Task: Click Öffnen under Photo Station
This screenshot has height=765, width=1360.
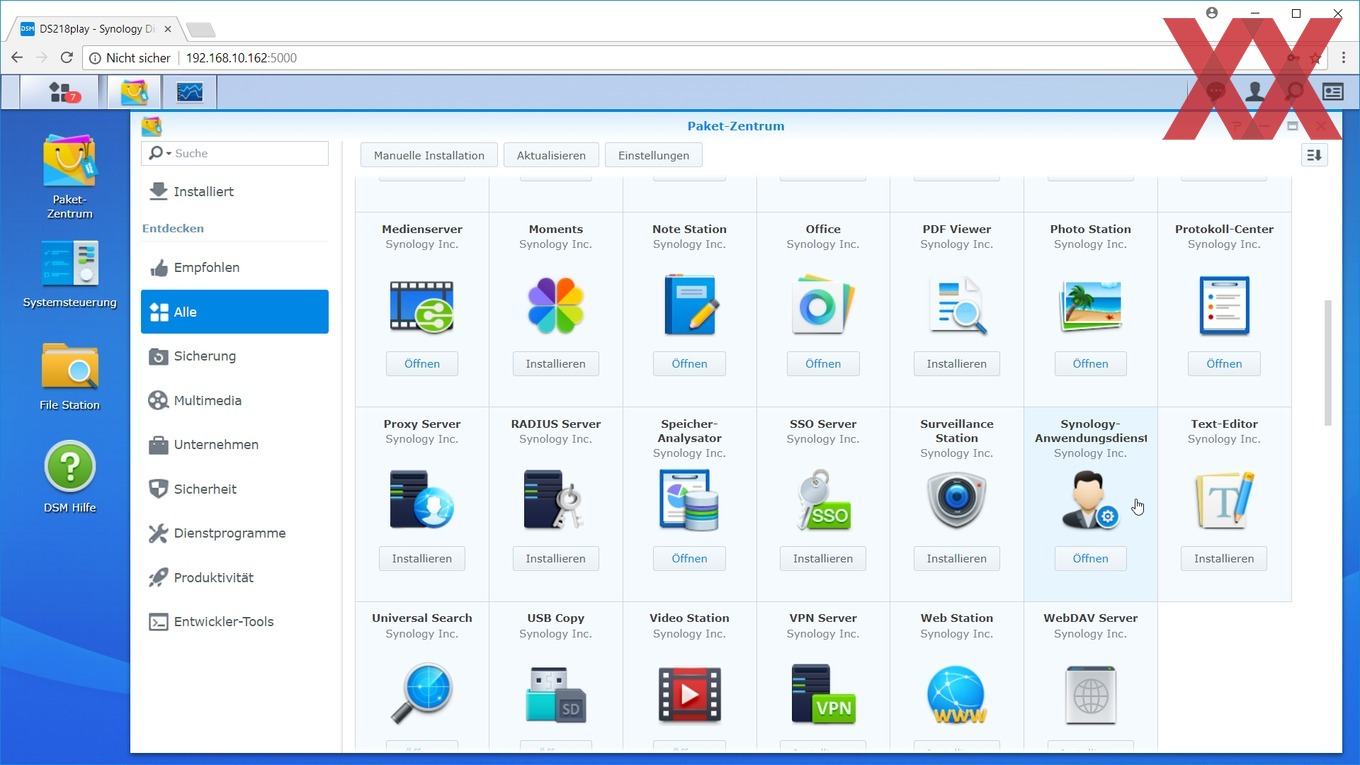Action: point(1090,364)
